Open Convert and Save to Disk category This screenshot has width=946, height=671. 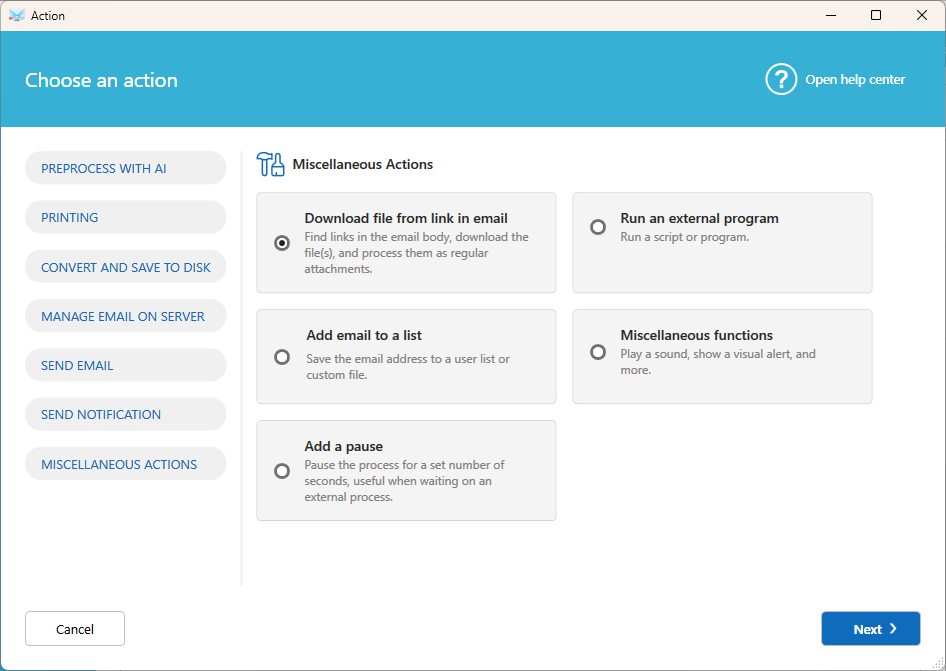click(125, 267)
